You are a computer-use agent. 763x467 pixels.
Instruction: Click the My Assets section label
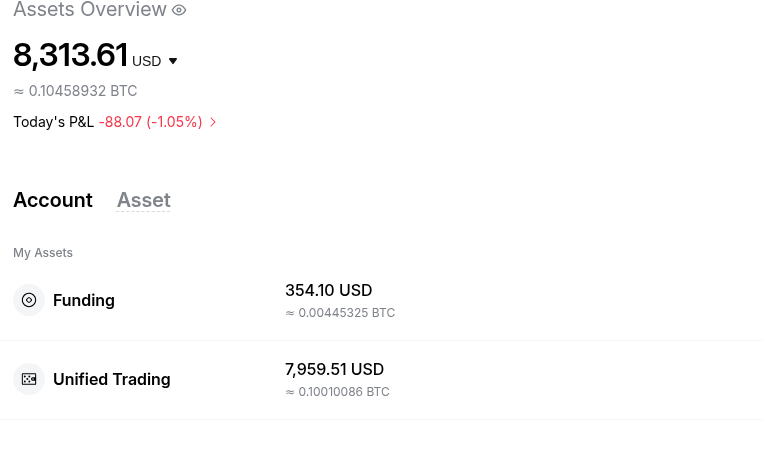pyautogui.click(x=43, y=253)
